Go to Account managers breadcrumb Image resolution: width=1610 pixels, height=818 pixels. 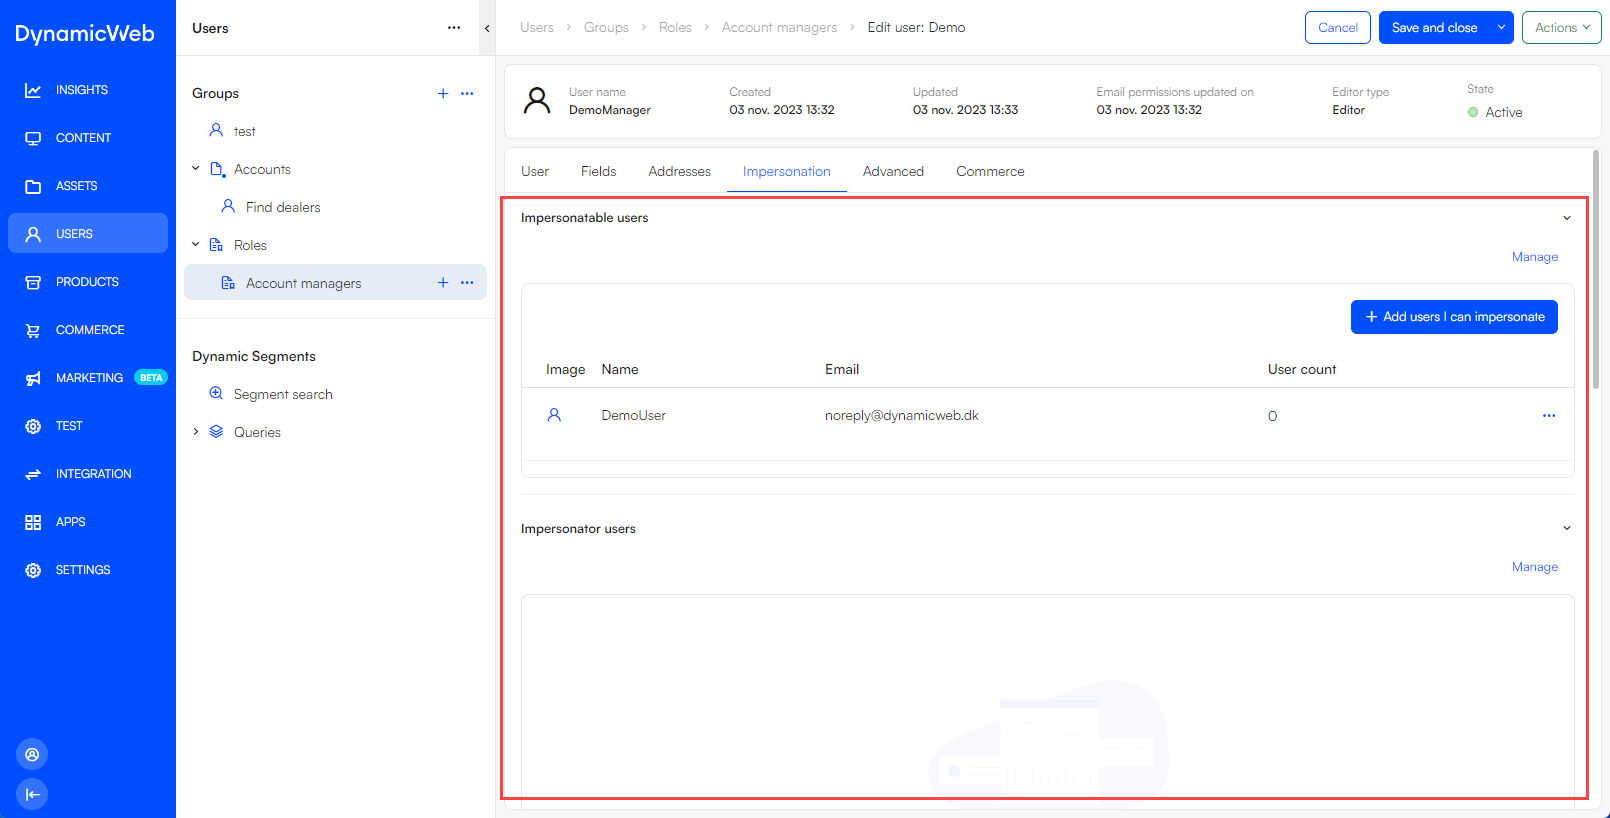[x=780, y=27]
